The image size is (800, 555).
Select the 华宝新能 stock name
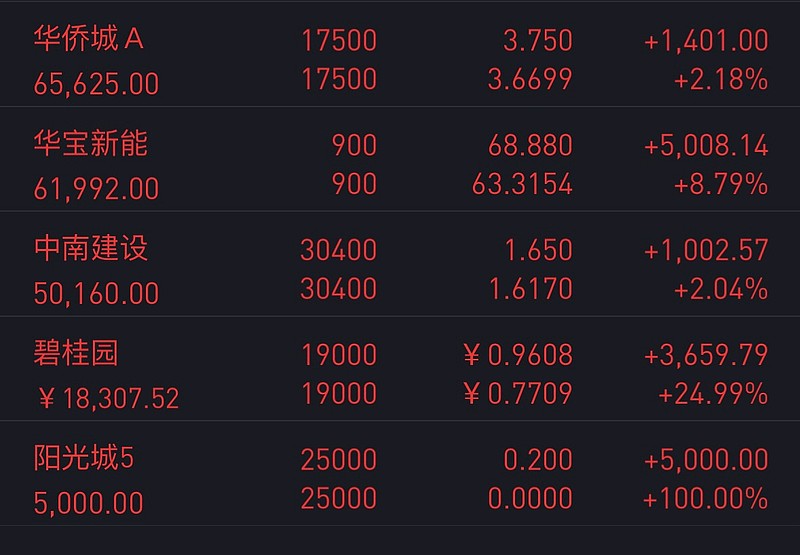91,143
